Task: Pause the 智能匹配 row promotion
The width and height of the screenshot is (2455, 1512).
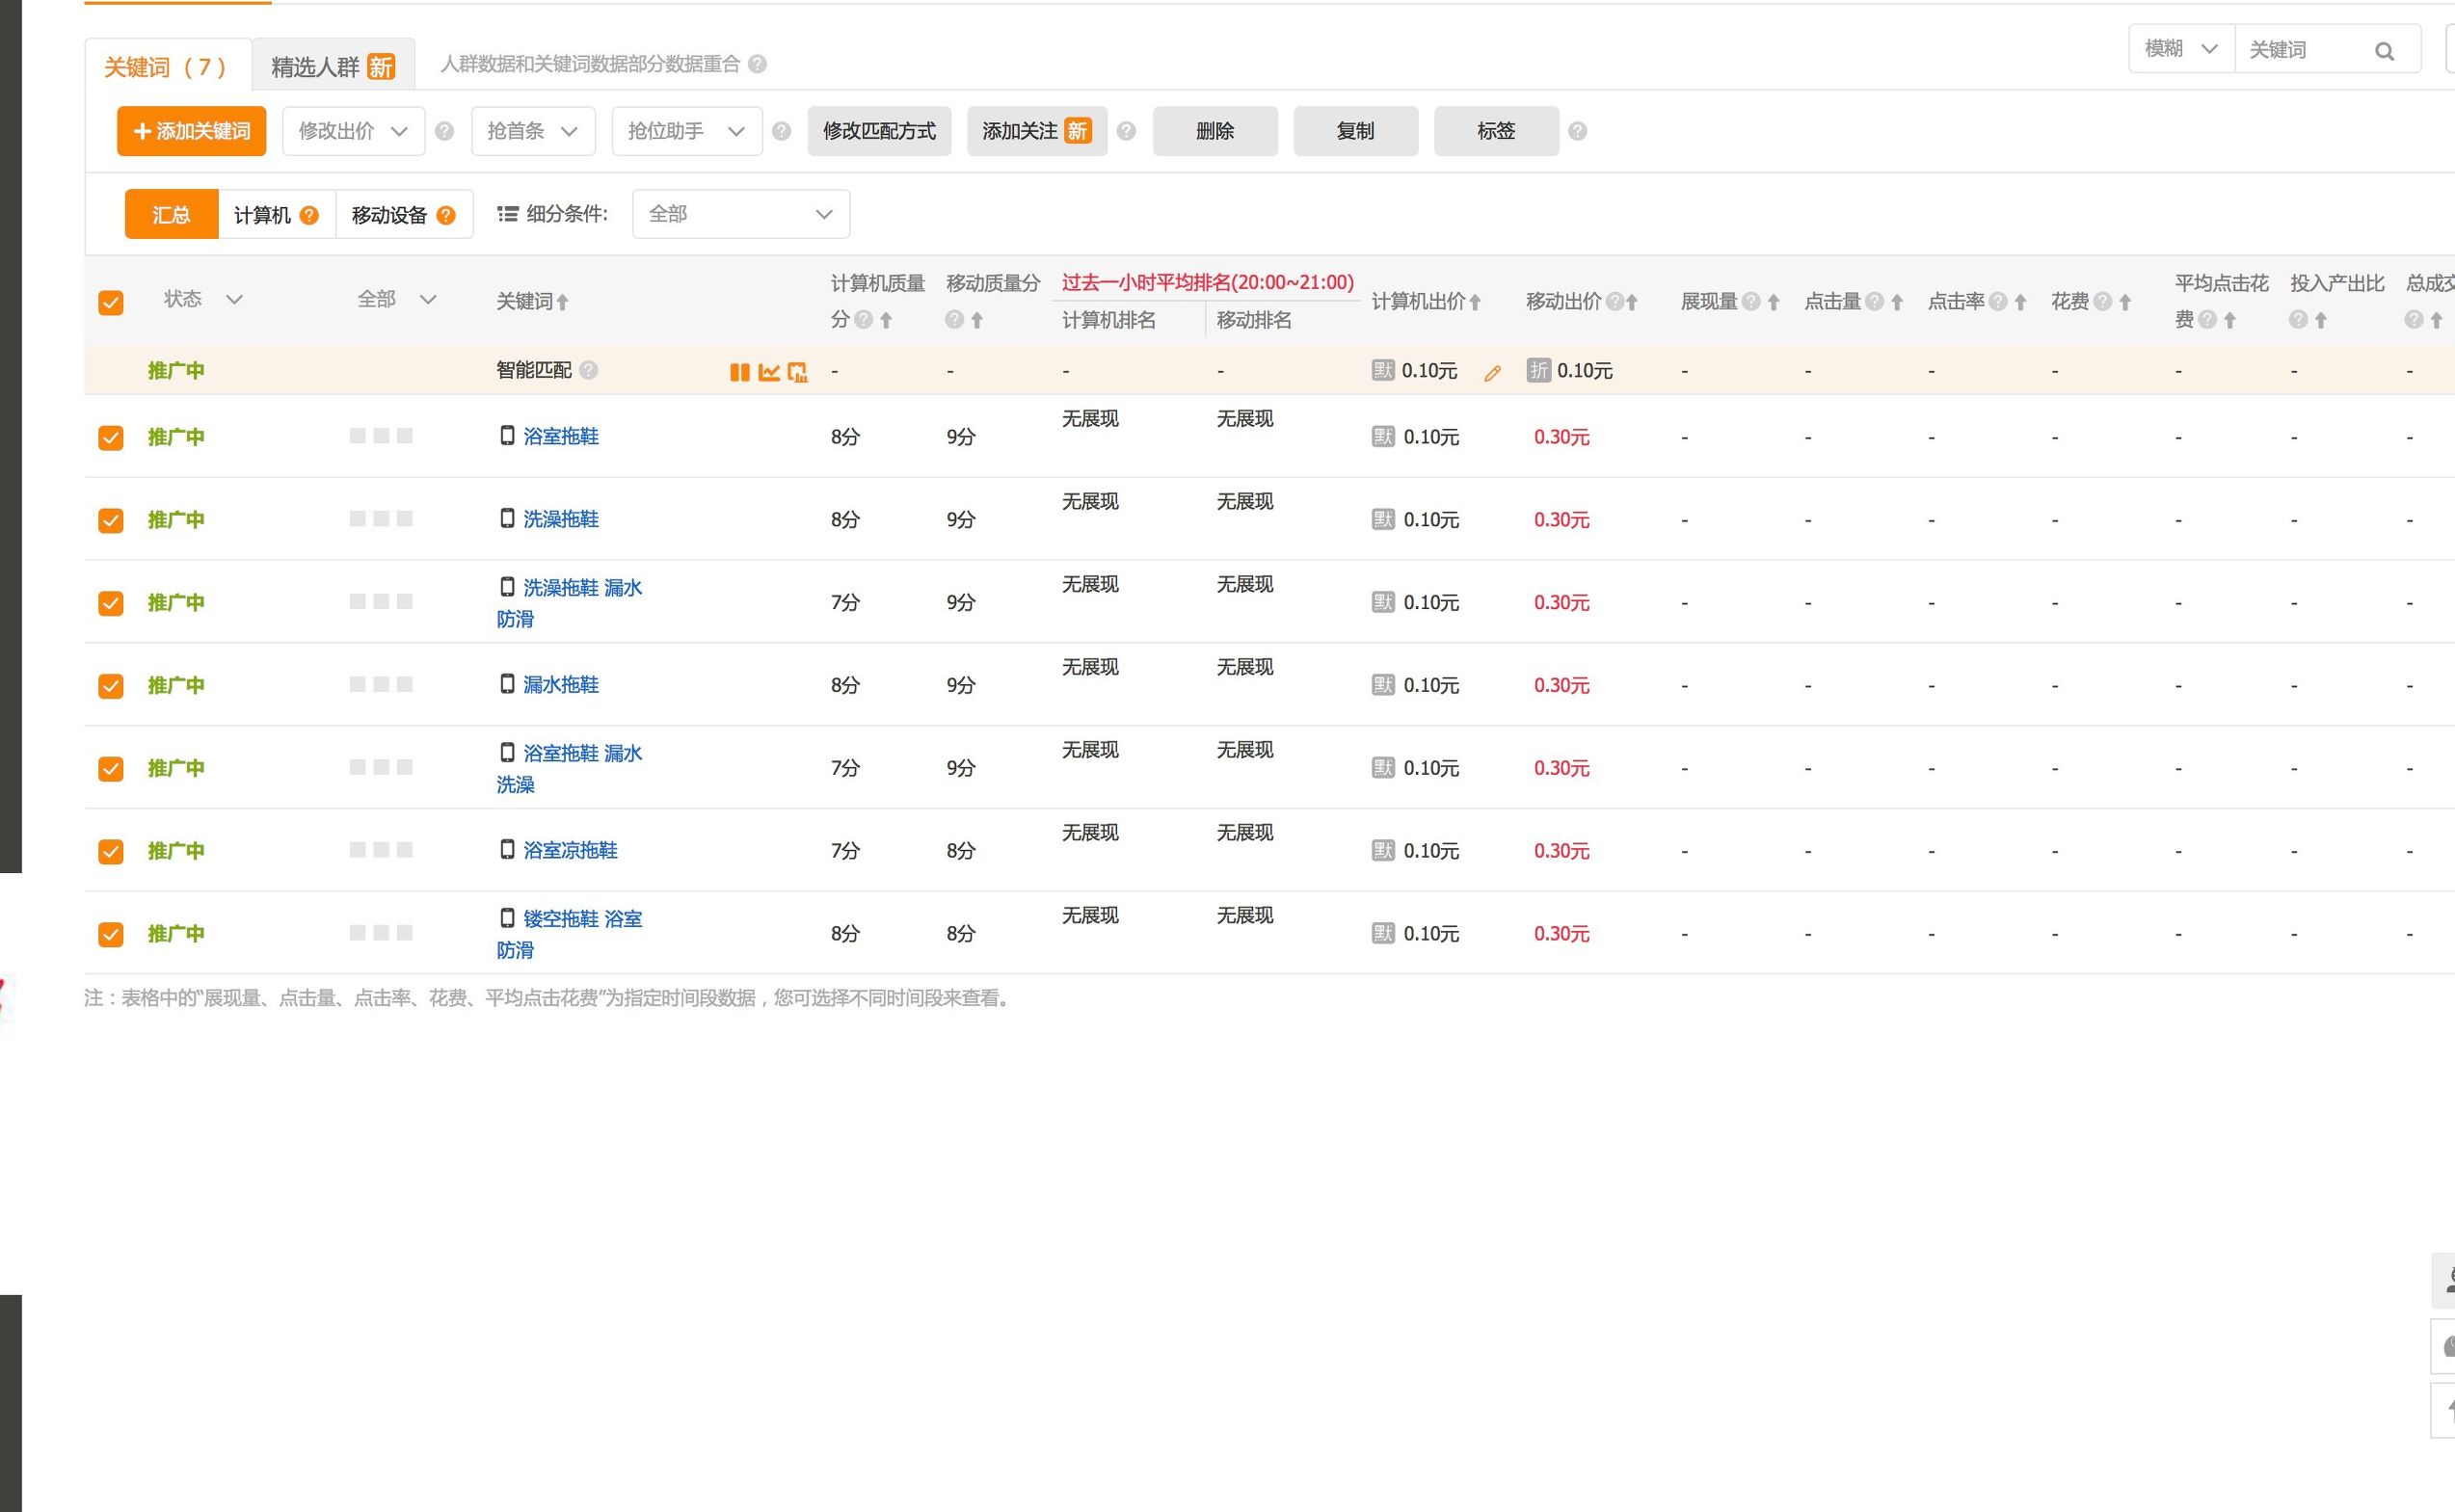Action: [740, 372]
